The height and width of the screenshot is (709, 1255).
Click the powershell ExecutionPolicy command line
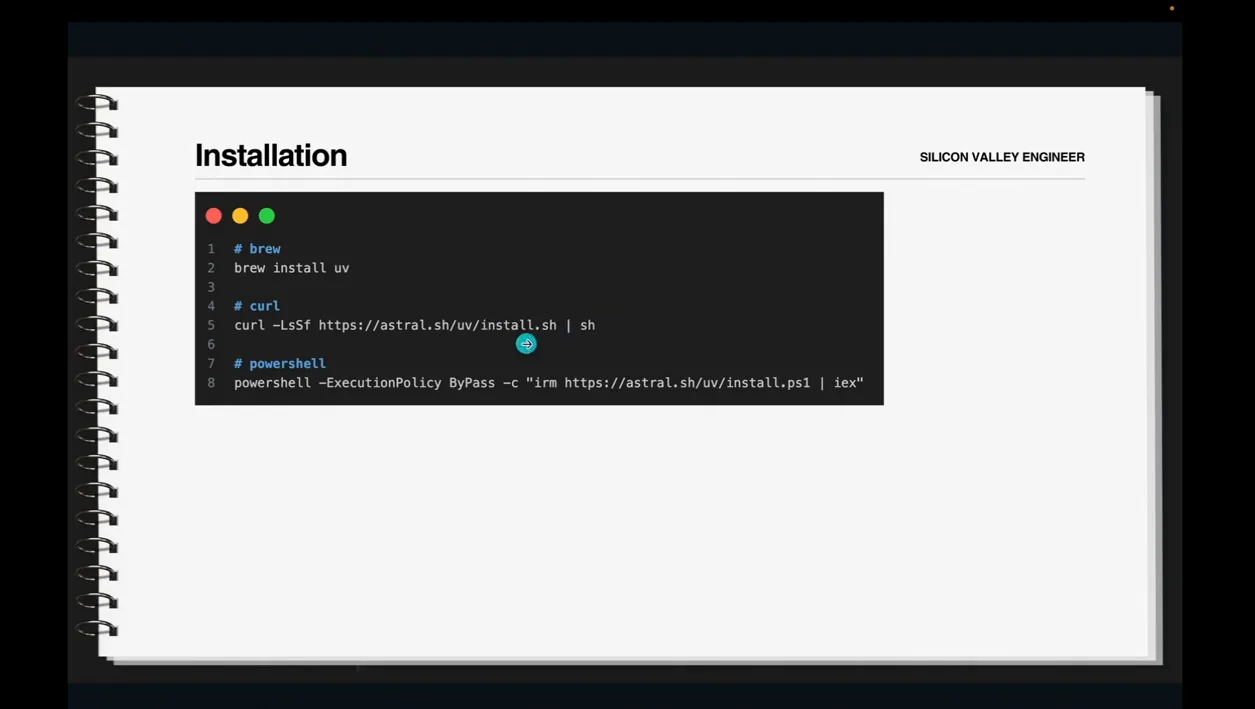tap(549, 383)
